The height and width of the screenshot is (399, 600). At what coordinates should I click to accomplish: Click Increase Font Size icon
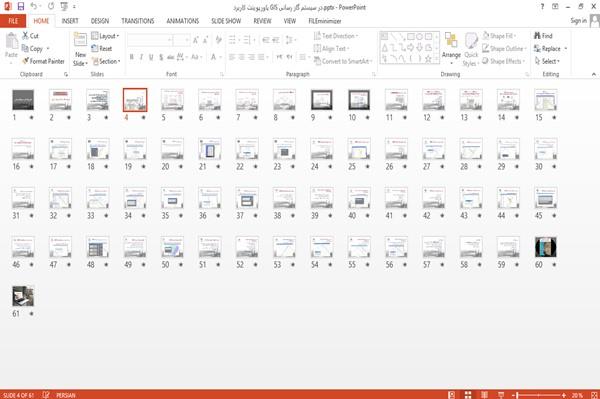(x=196, y=40)
